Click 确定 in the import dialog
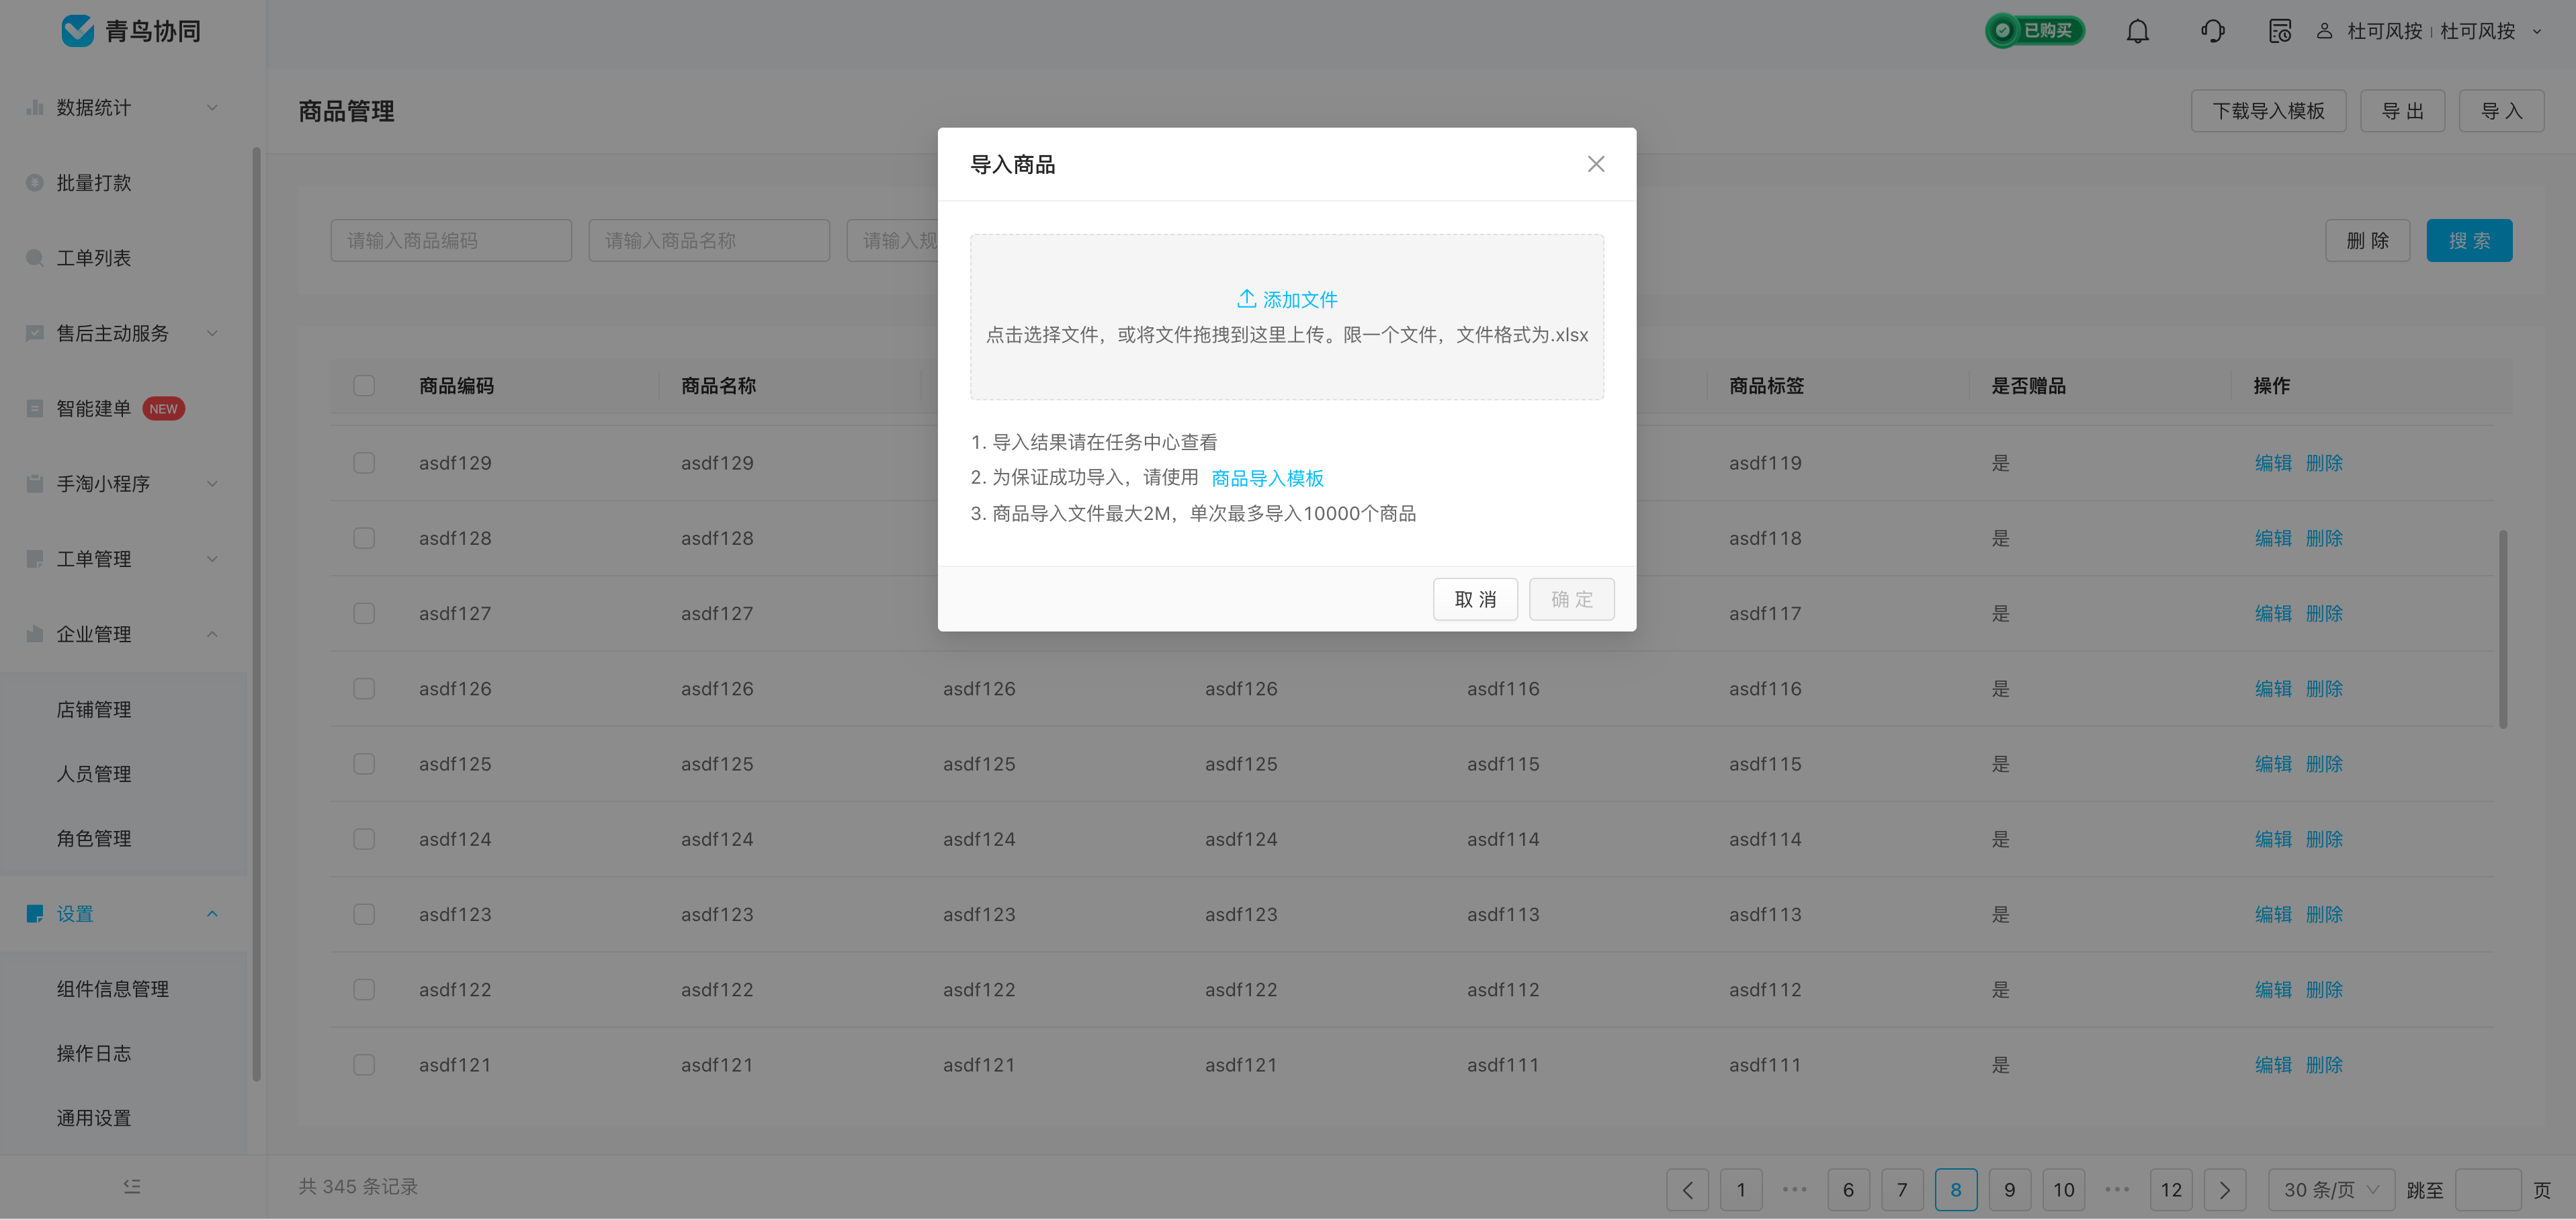This screenshot has height=1220, width=2576. click(1571, 599)
